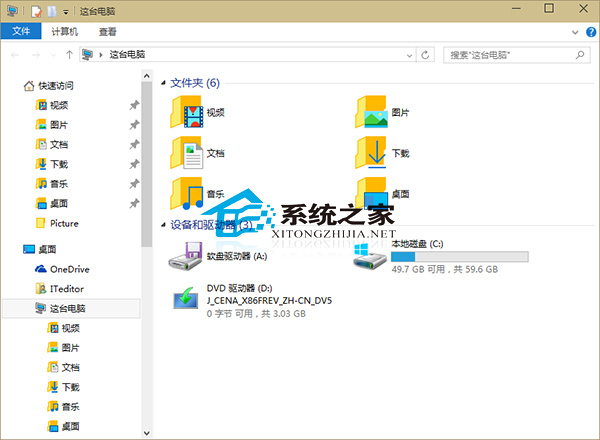Click the 文档 item under 快速访问
The image size is (600, 440).
(x=52, y=144)
